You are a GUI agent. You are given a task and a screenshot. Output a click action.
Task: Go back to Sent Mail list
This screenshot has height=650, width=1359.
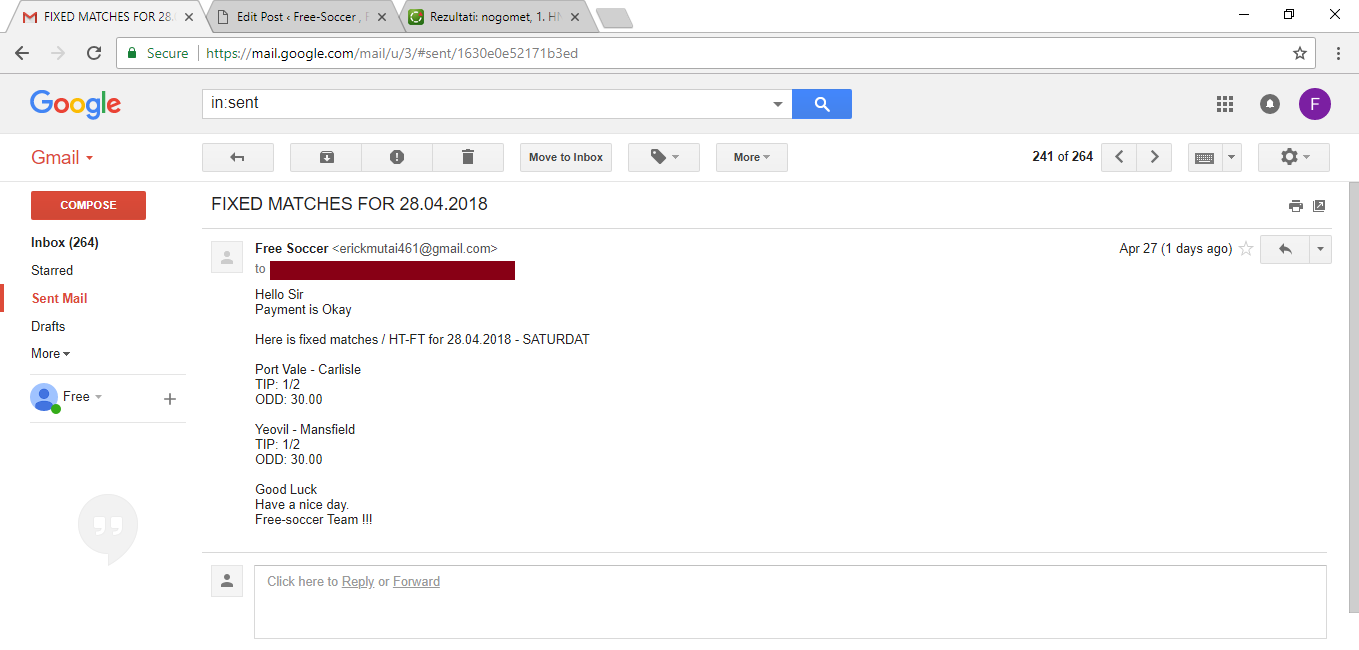pos(237,157)
